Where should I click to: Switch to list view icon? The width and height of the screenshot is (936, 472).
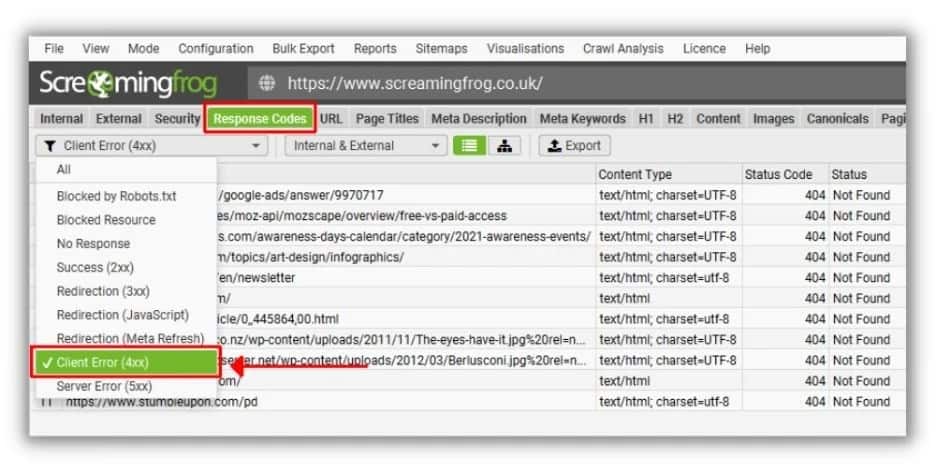469,146
